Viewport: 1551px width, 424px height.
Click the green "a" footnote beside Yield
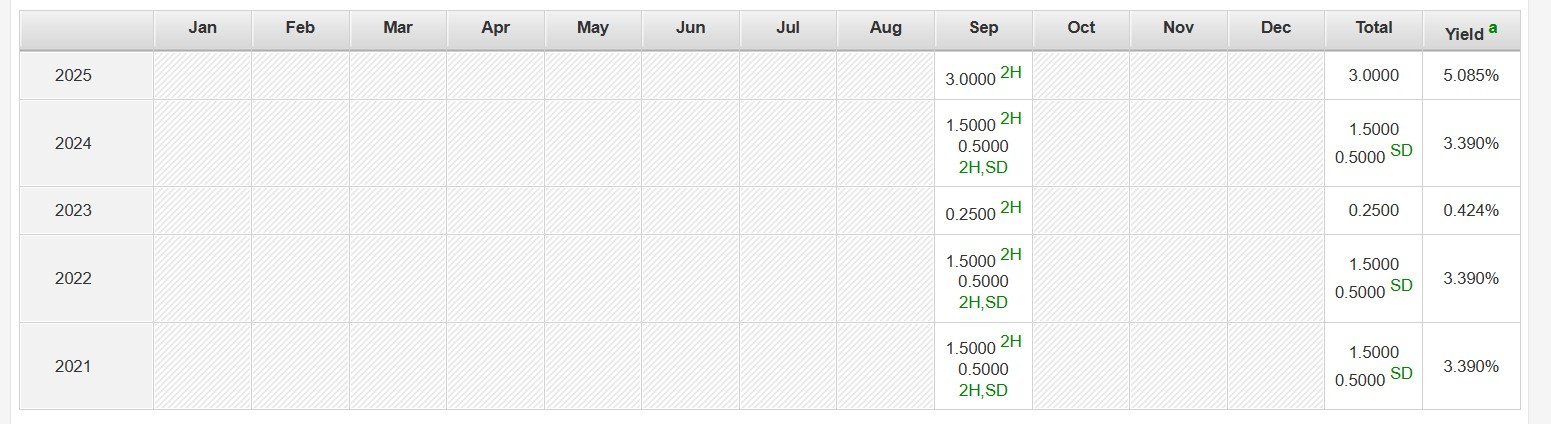(x=1493, y=29)
